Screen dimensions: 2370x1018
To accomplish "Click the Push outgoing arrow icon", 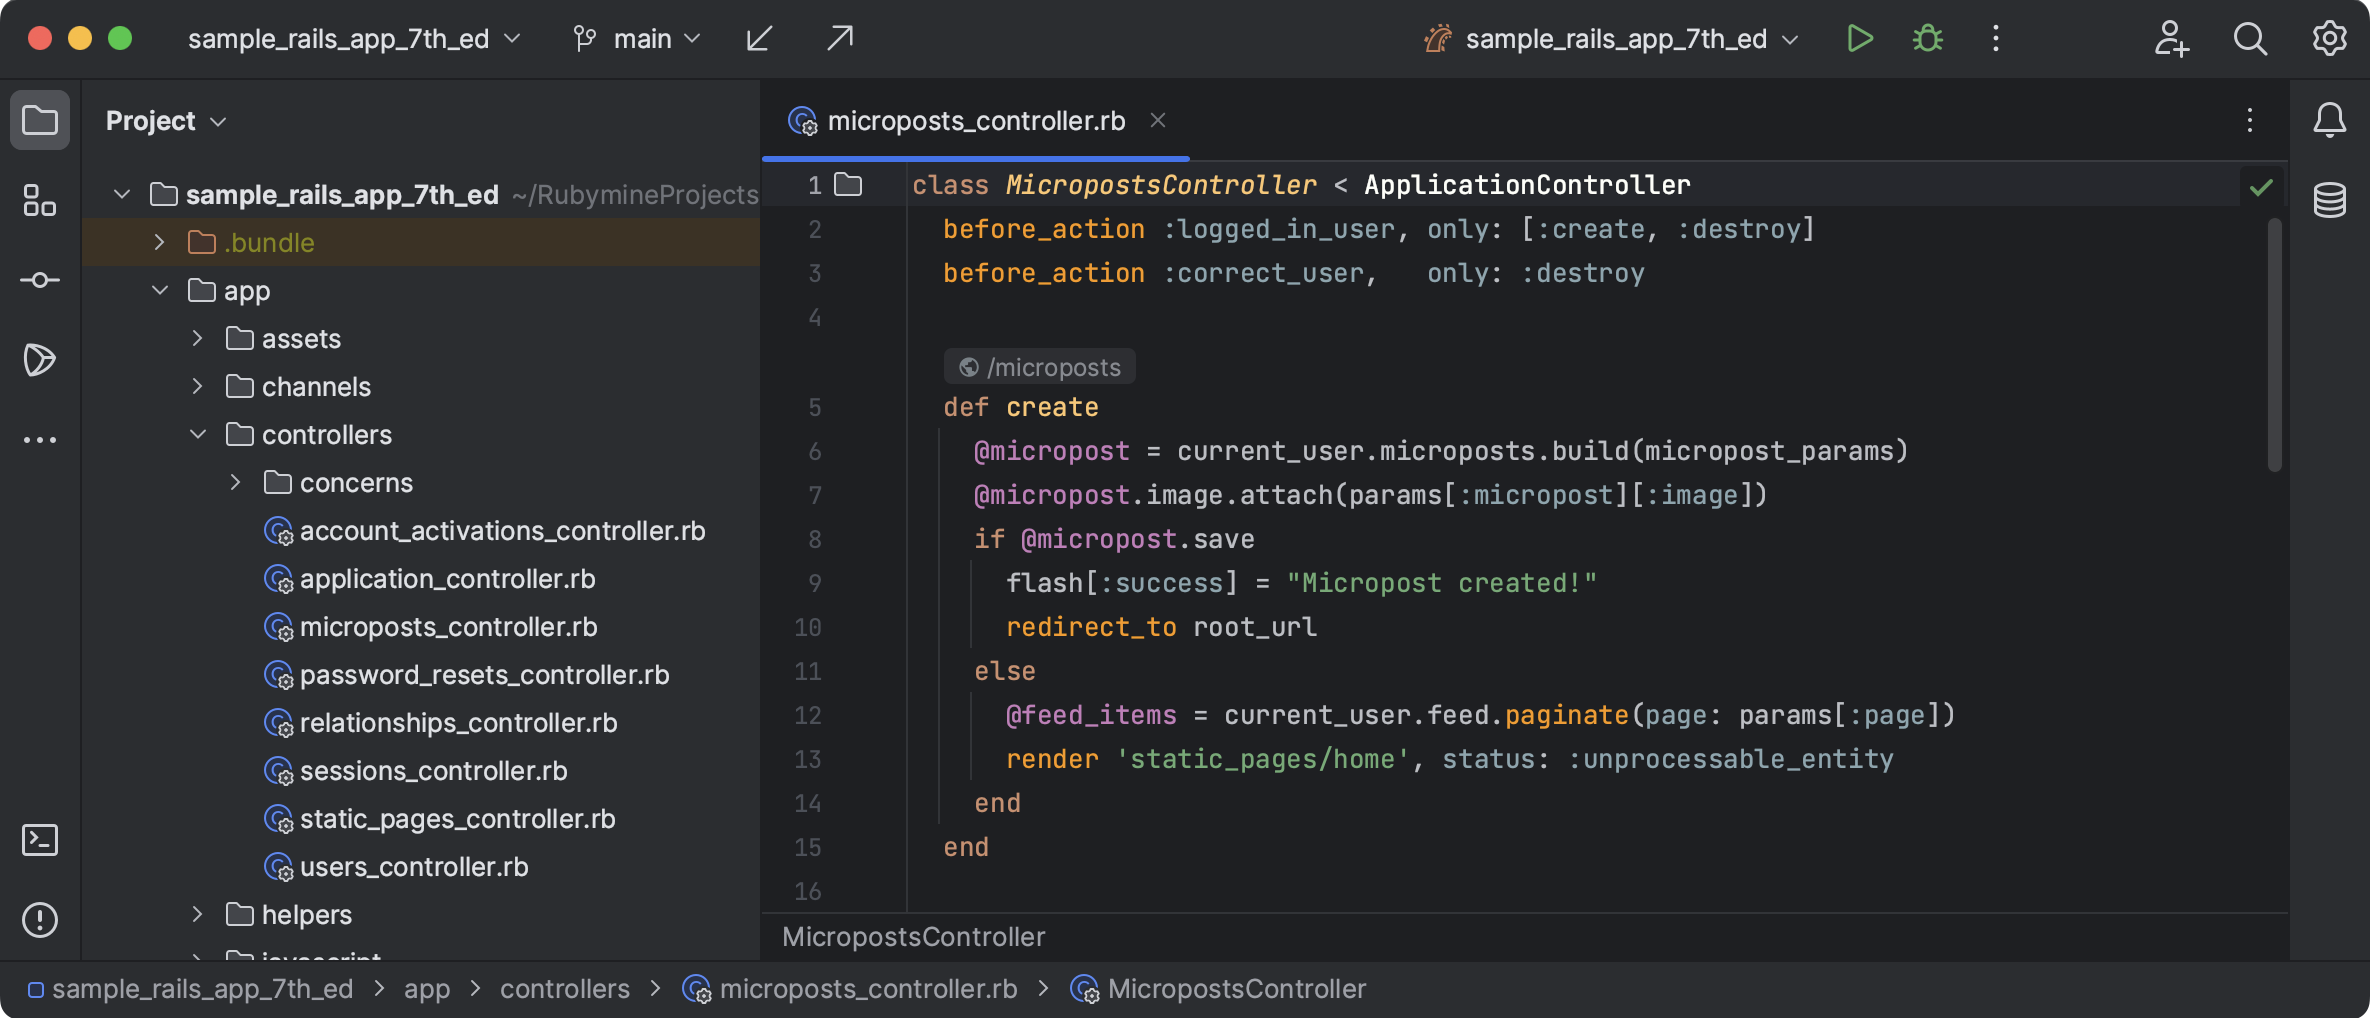I will point(840,39).
